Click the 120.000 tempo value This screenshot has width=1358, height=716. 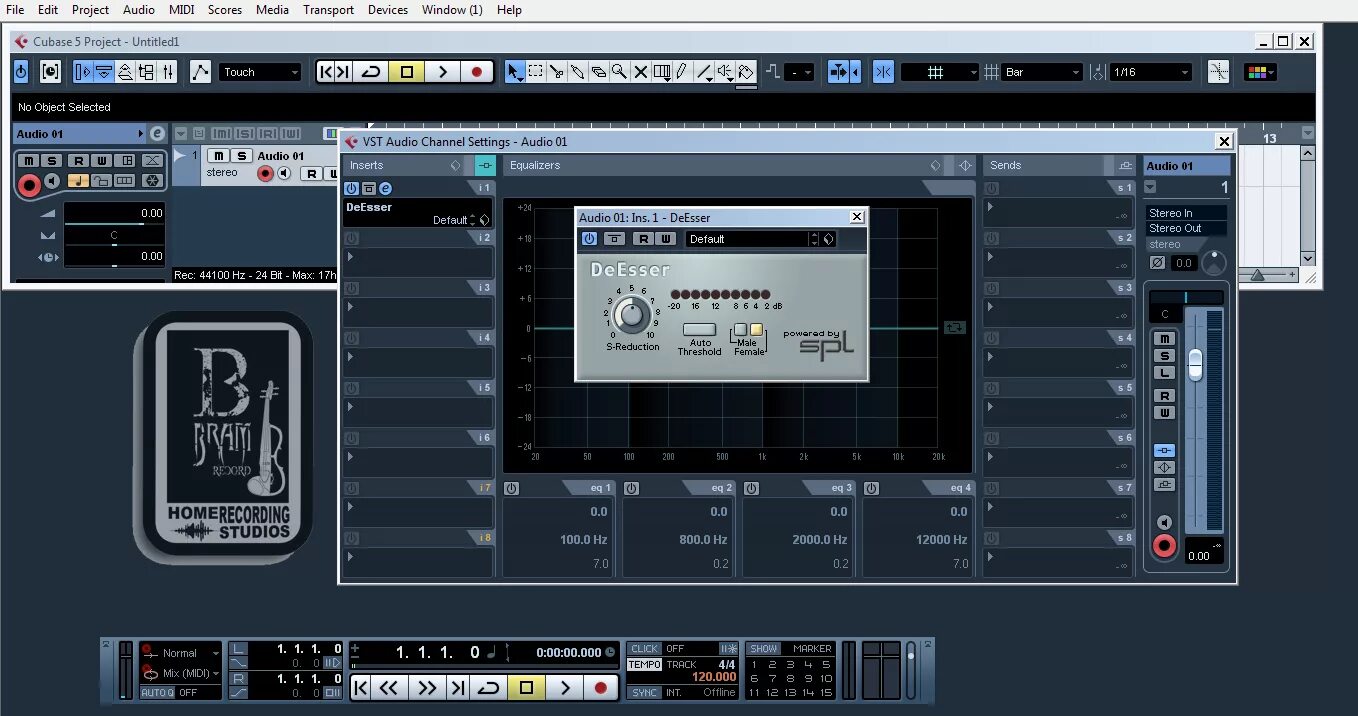(x=714, y=677)
